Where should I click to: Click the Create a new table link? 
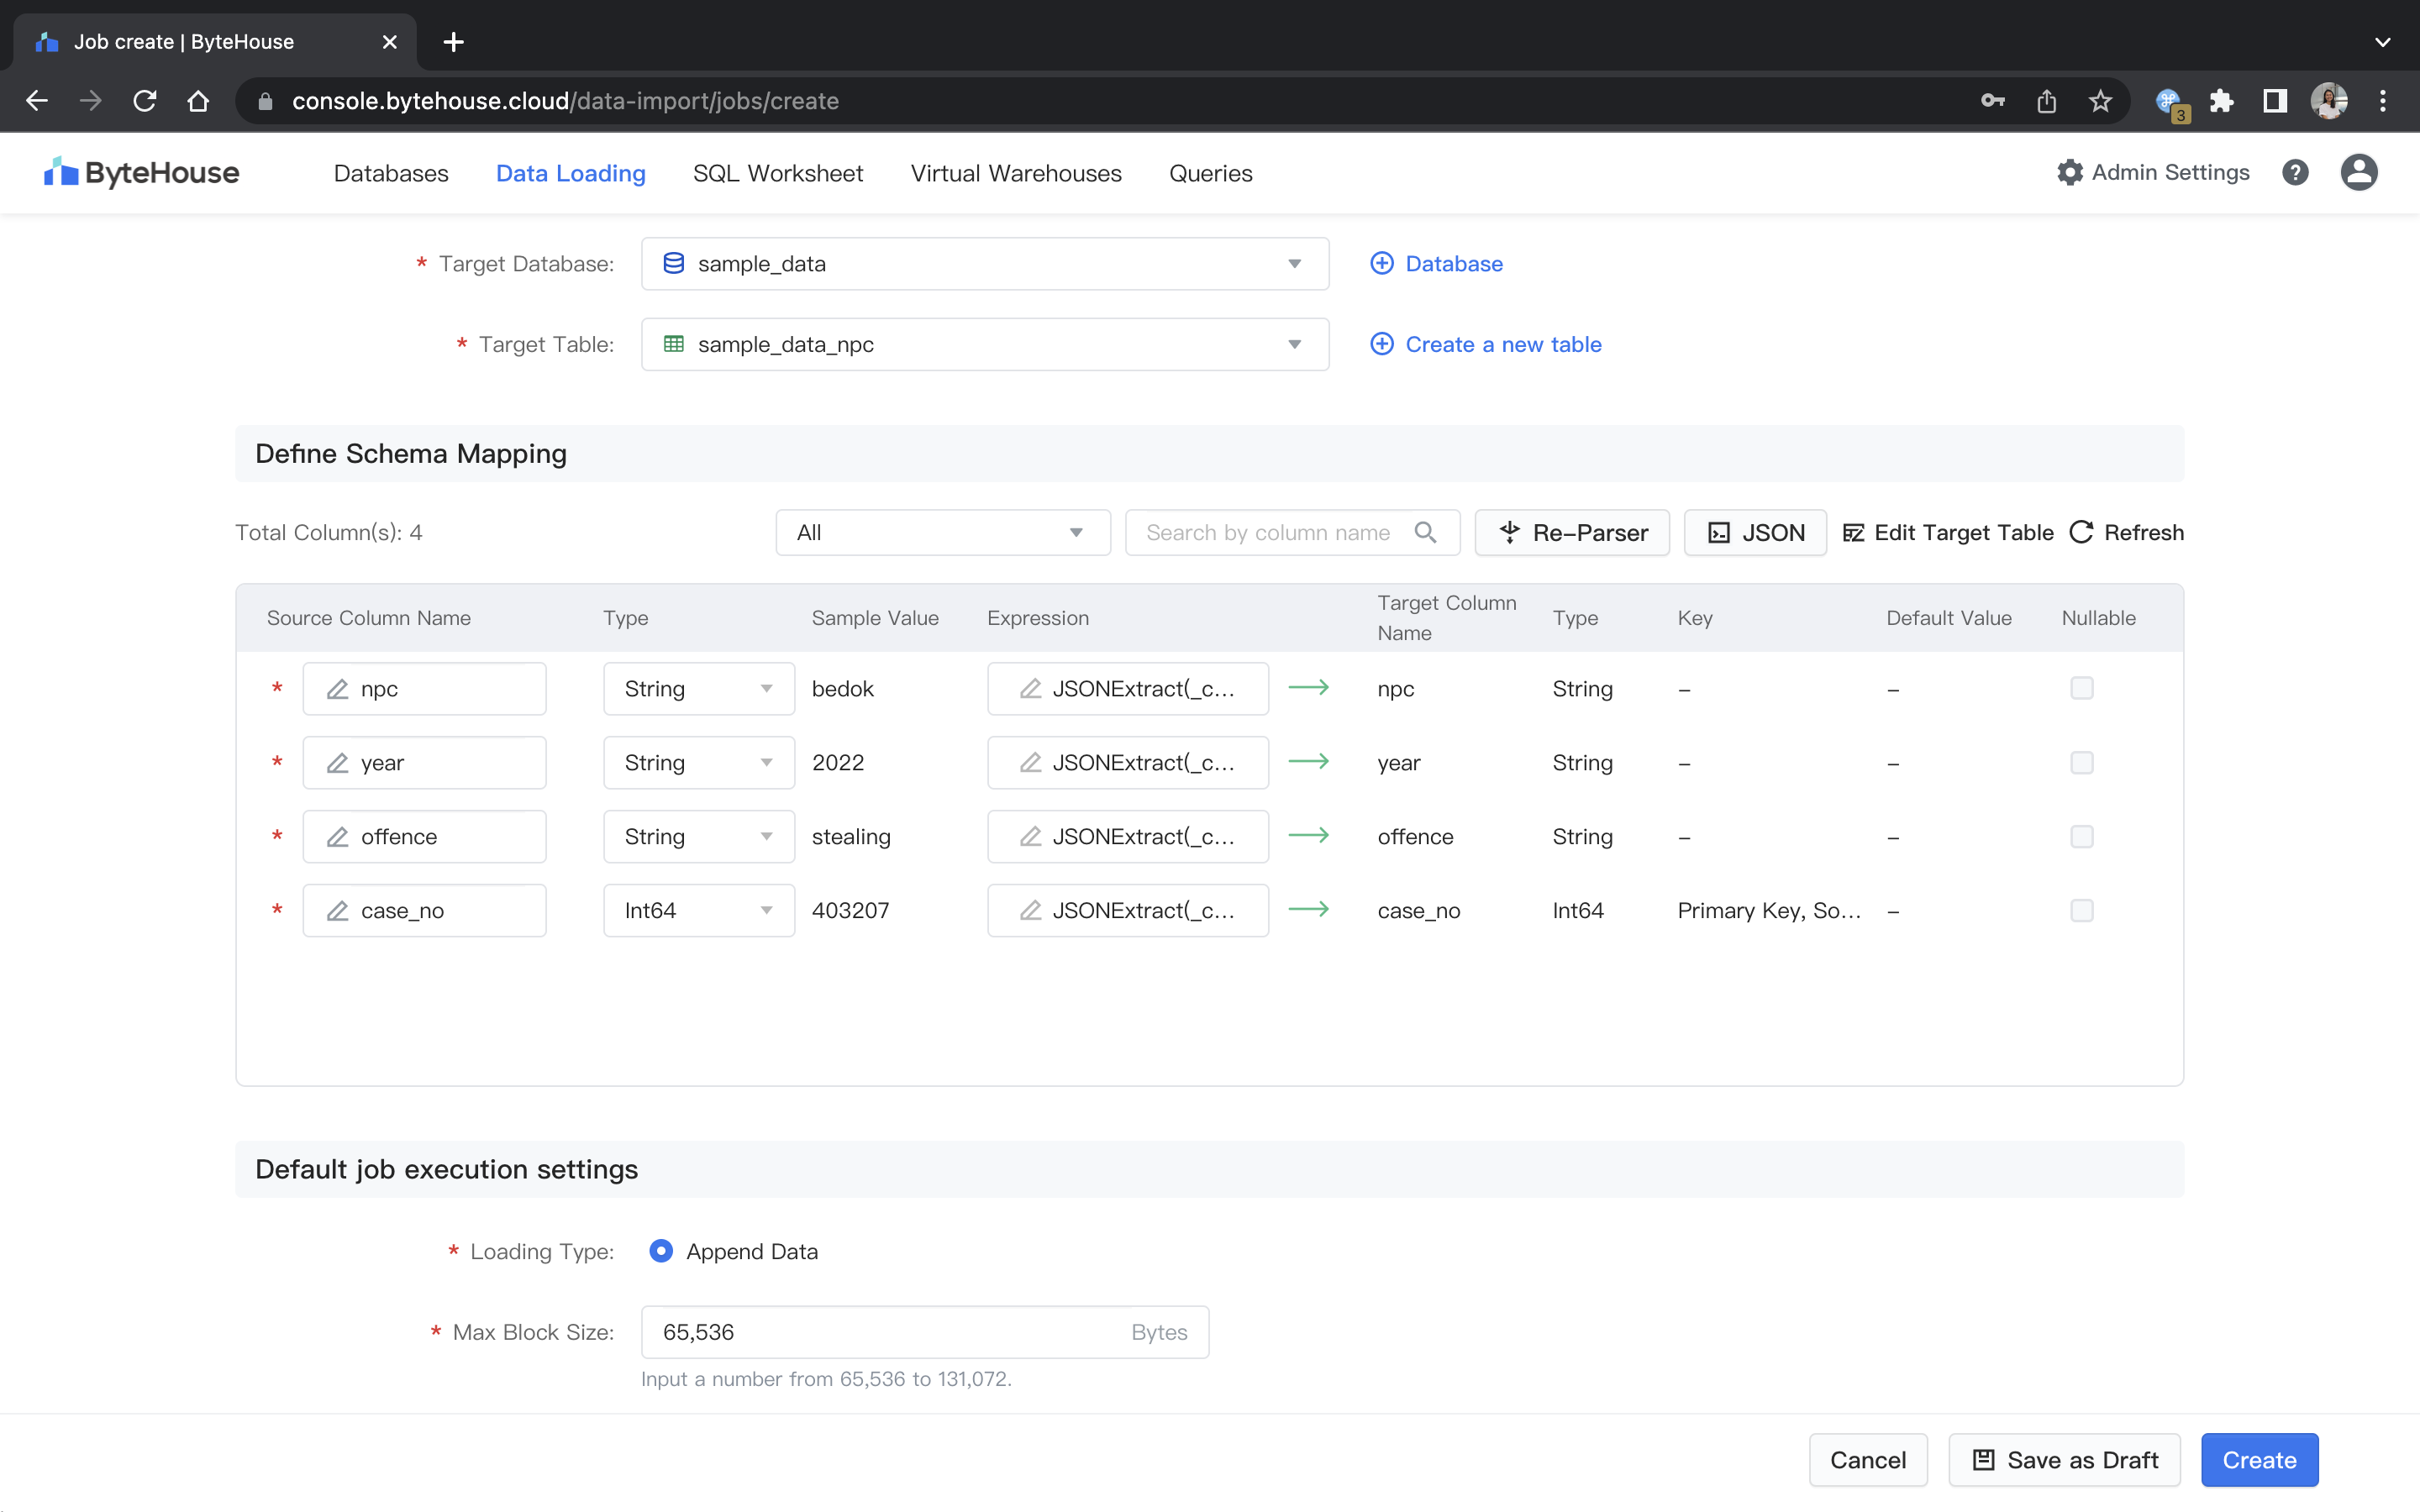click(1501, 344)
